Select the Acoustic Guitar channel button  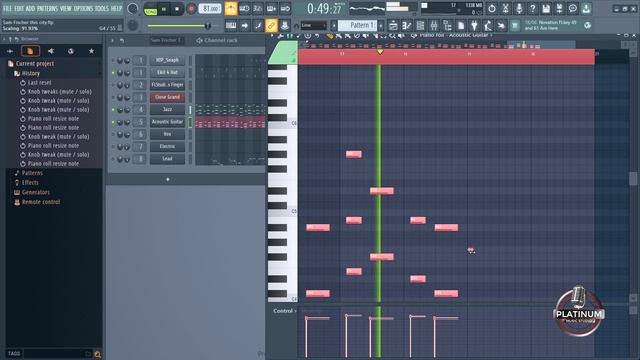click(x=167, y=122)
